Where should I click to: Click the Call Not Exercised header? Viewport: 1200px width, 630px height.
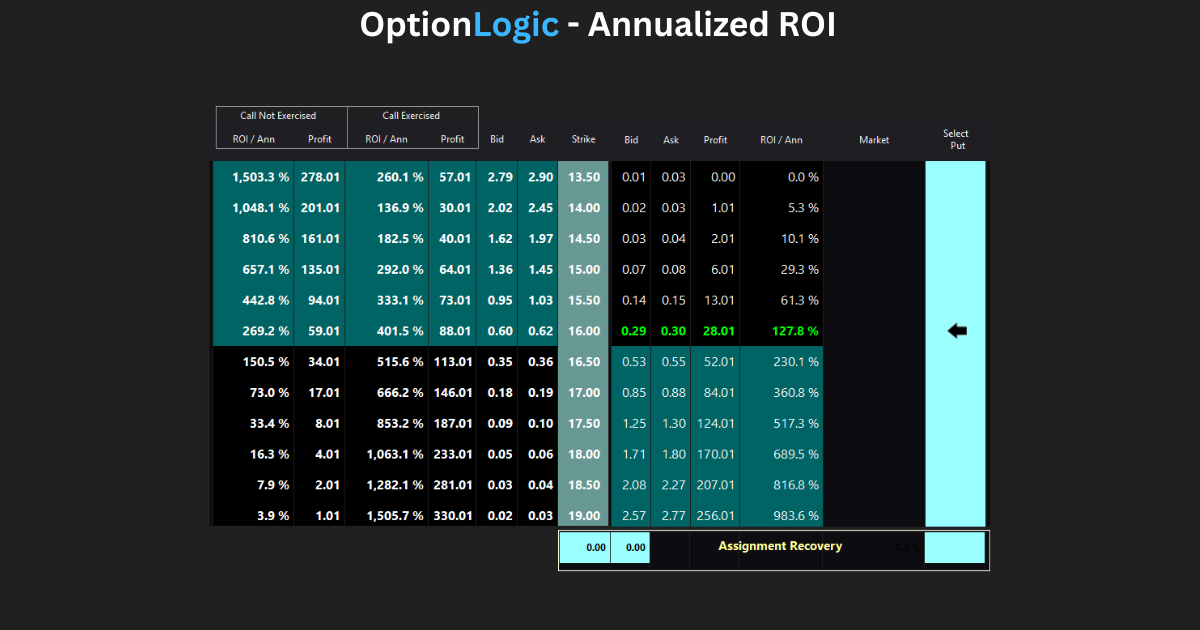pos(278,116)
